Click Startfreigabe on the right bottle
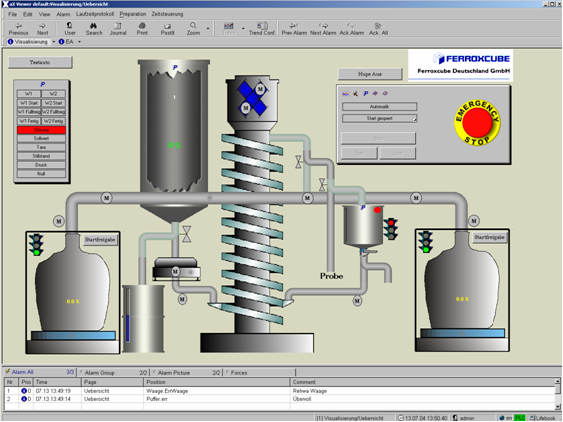Viewport: 563px width, 422px height. pos(489,237)
